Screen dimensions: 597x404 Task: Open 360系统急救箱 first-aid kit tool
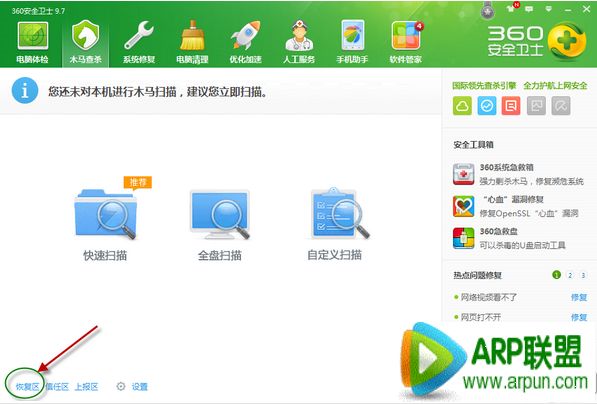pyautogui.click(x=518, y=174)
